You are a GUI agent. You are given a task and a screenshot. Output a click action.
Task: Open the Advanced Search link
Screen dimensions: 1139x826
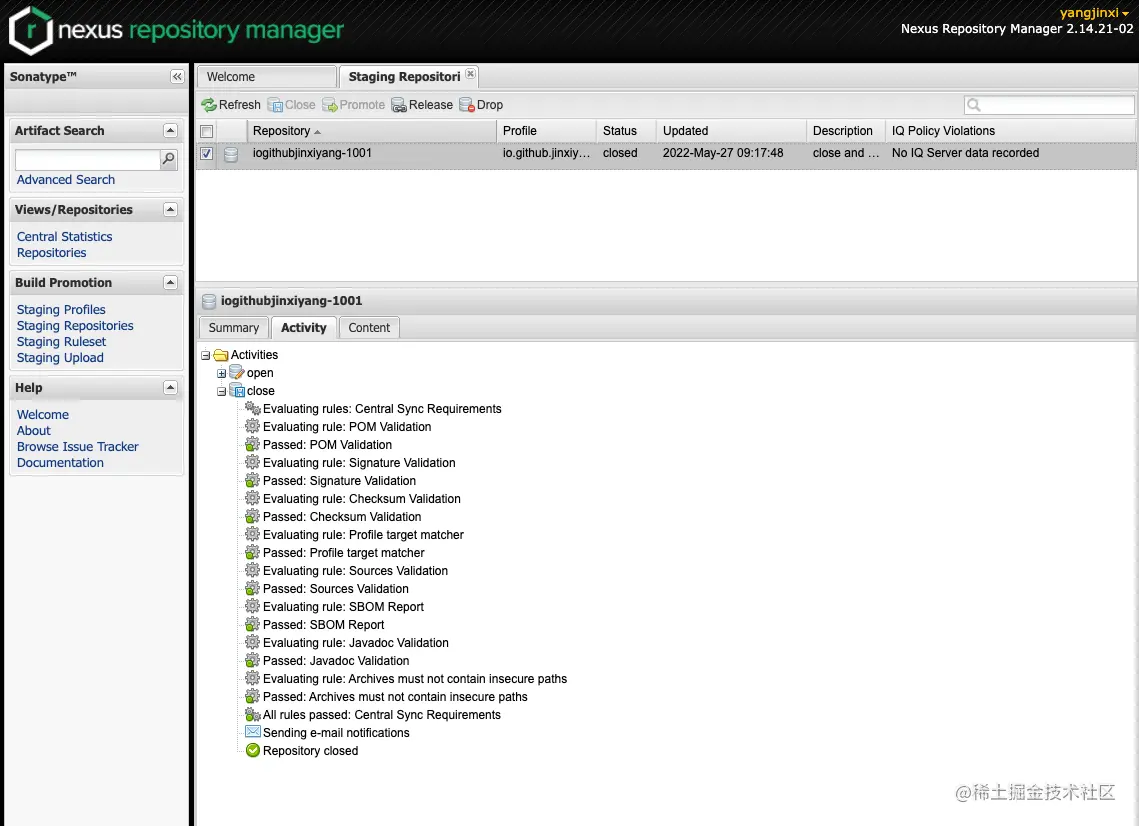[x=66, y=179]
